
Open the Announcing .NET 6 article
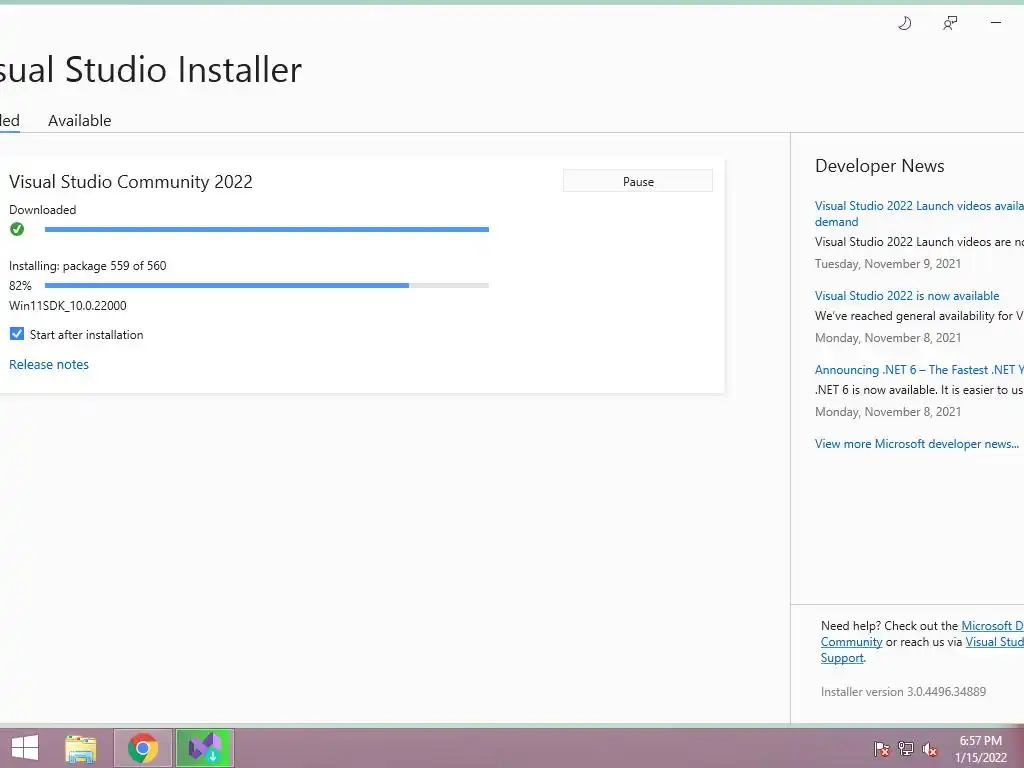point(919,370)
